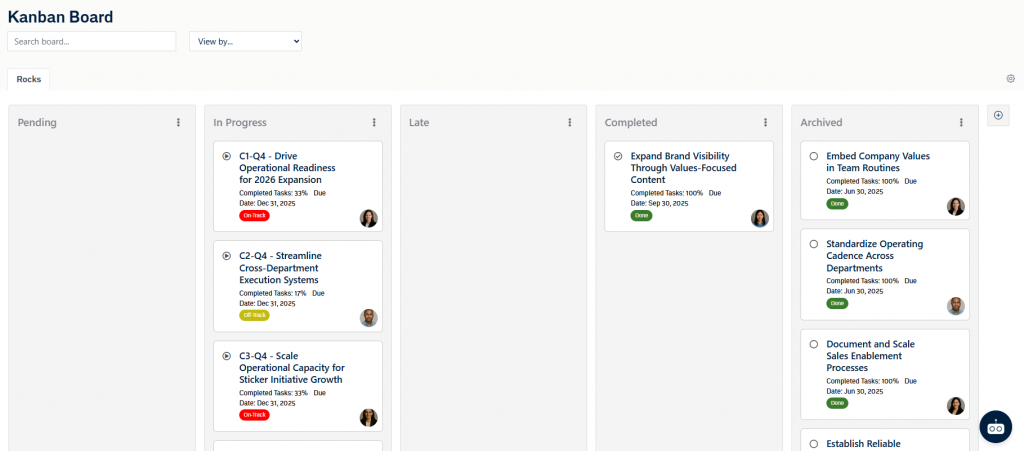Open the board settings gear icon
1024x451 pixels.
coord(1010,79)
